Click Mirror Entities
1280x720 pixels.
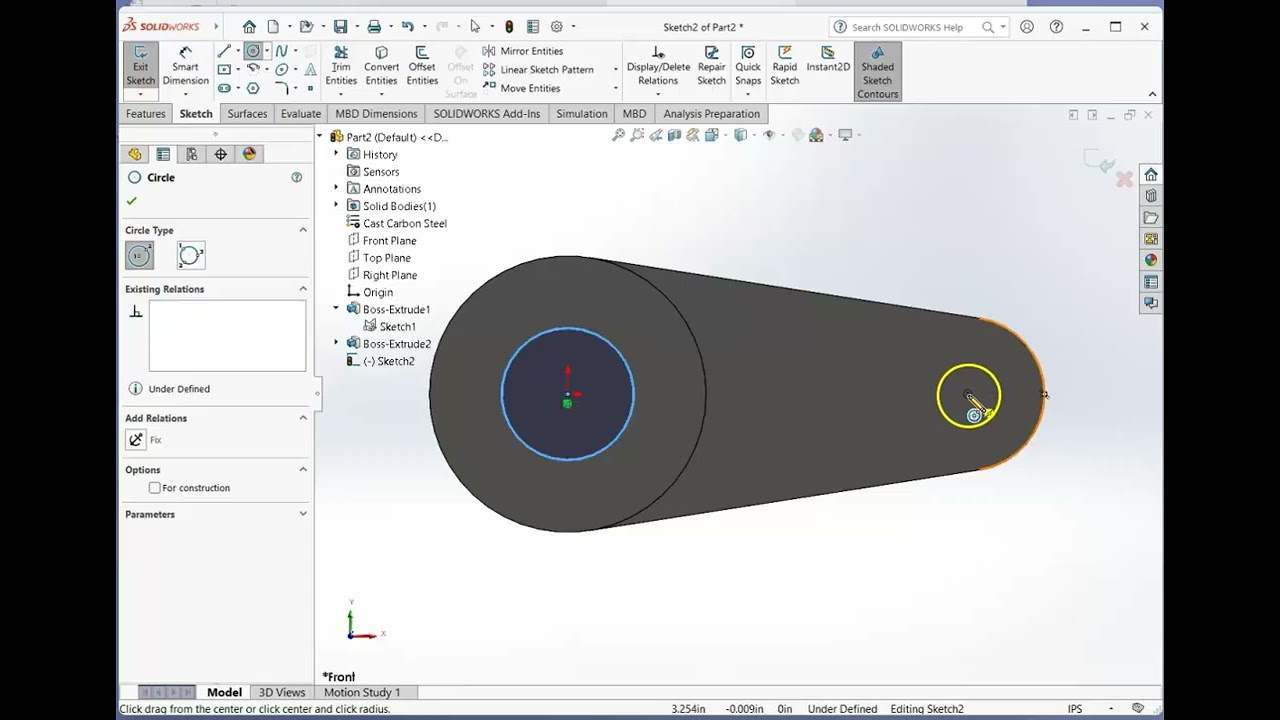point(523,51)
